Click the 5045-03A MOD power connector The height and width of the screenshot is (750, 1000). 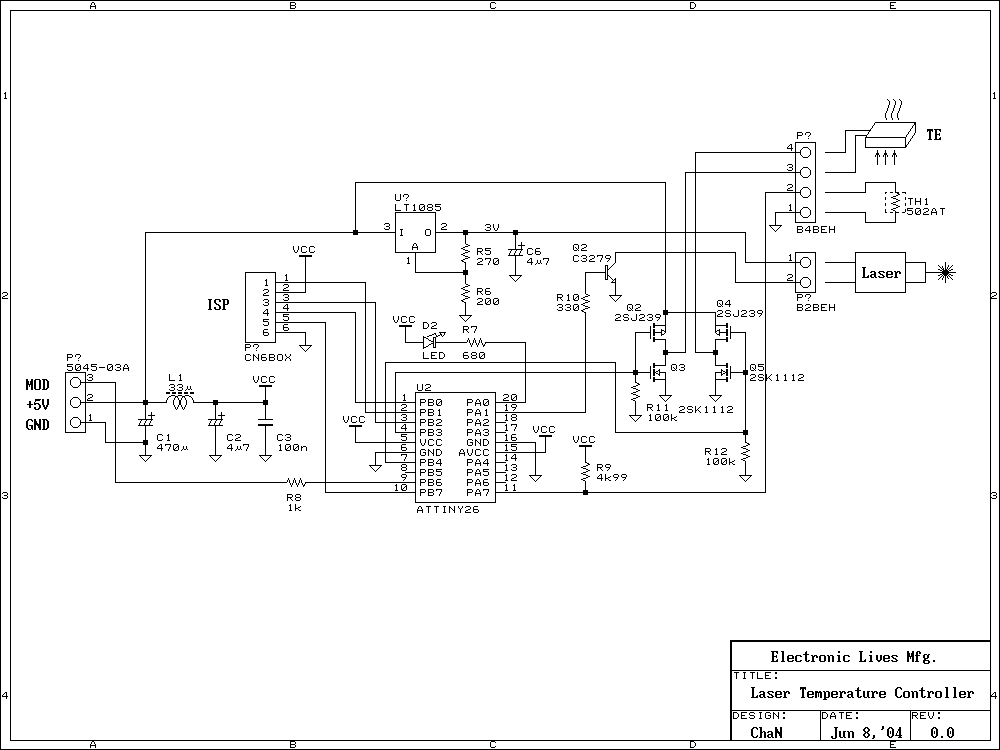76,403
